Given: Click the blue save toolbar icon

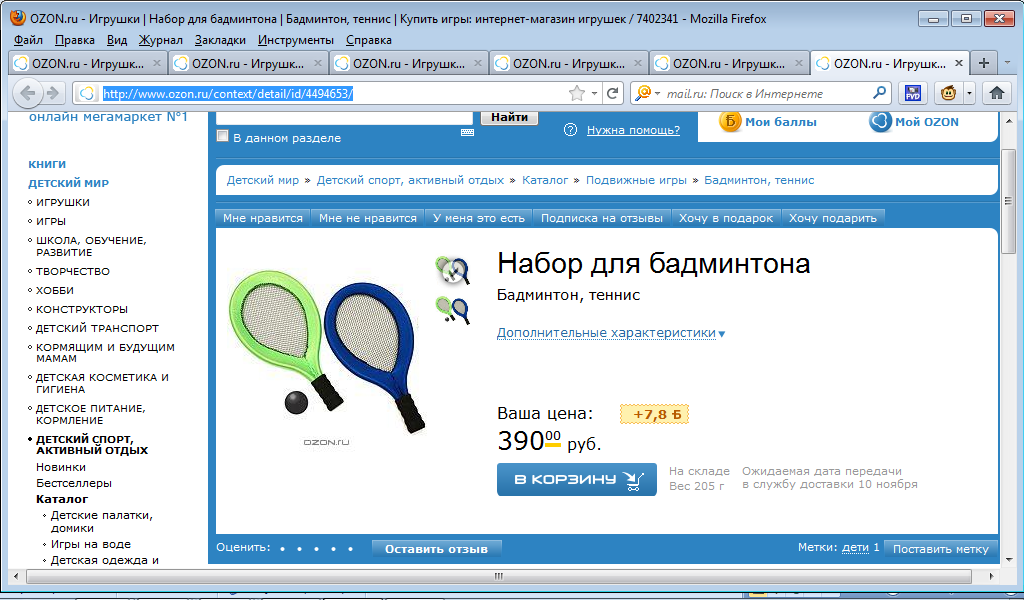Looking at the screenshot, I should coord(913,93).
